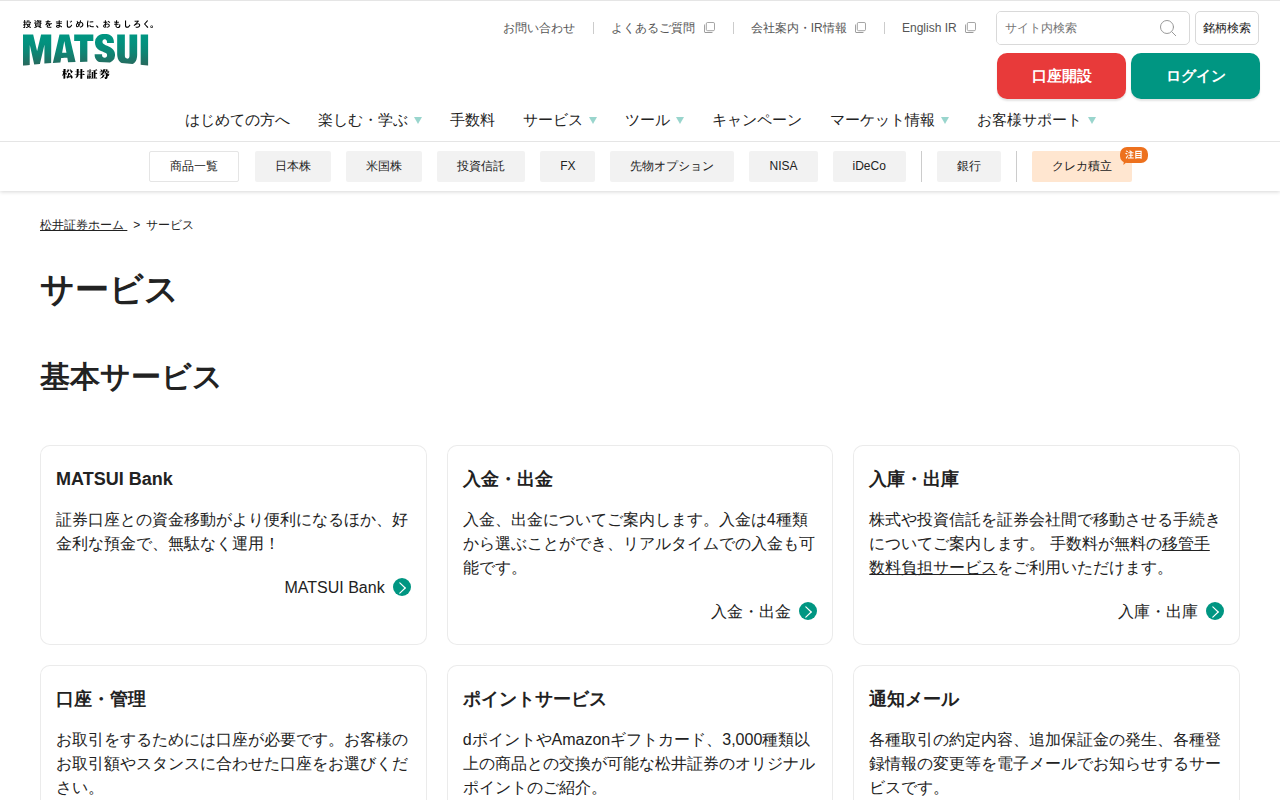The width and height of the screenshot is (1280, 800).
Task: Click the 通知メール card heading
Action: pos(914,699)
